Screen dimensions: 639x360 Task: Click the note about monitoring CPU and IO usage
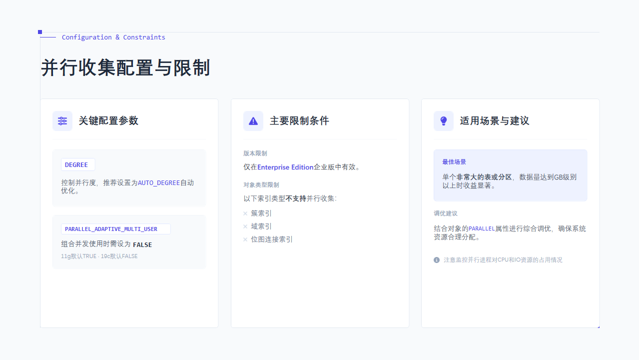click(503, 260)
